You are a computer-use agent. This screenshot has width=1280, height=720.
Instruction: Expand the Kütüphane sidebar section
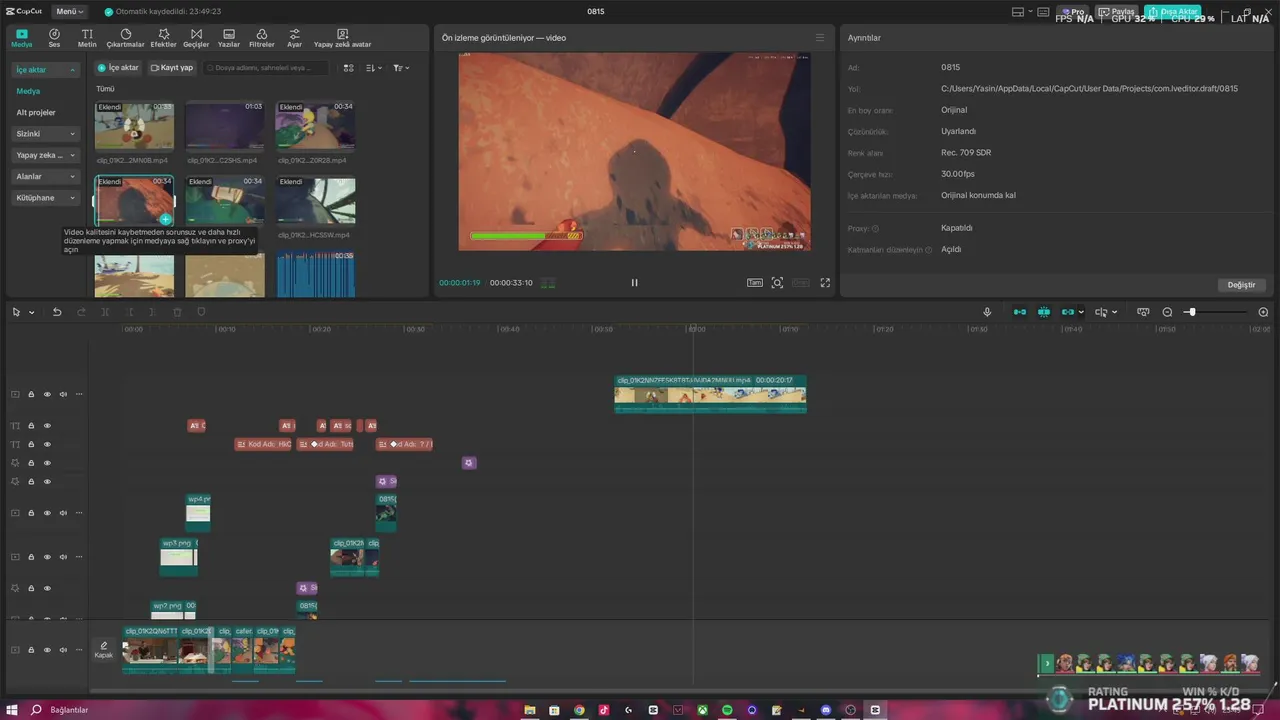tap(45, 198)
